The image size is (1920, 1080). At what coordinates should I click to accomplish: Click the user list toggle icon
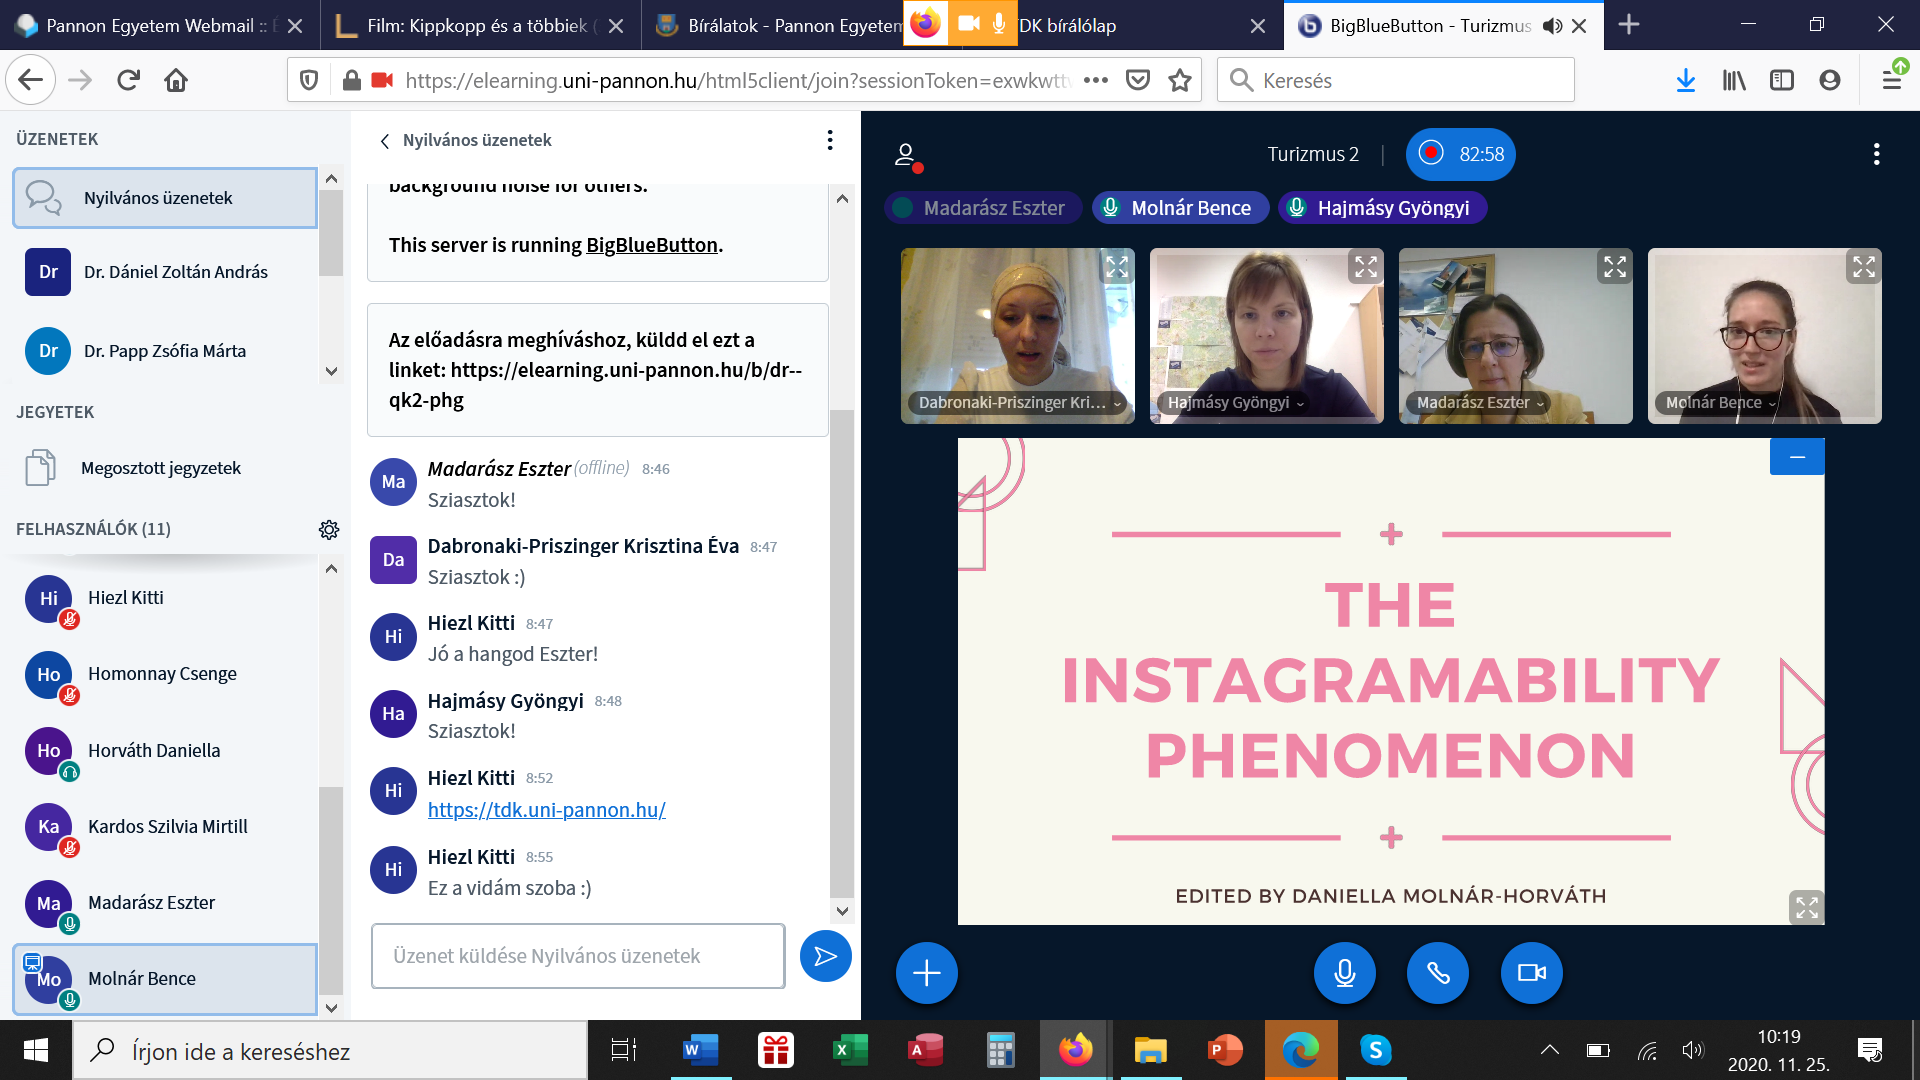906,155
